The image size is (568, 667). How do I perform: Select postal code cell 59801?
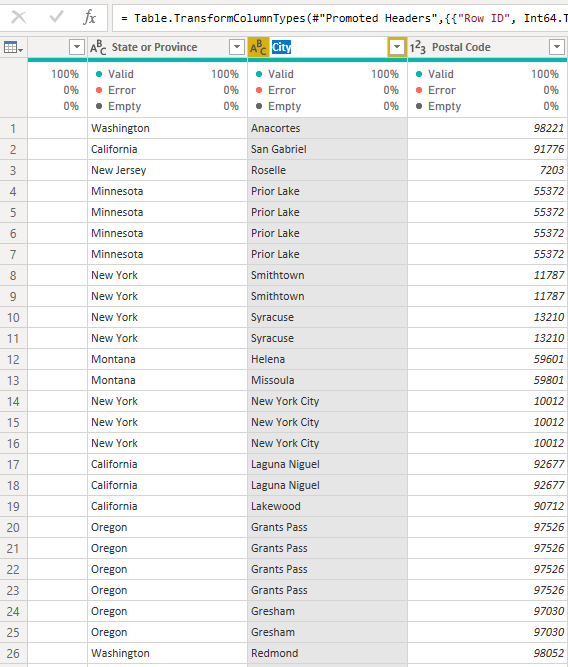pyautogui.click(x=488, y=380)
